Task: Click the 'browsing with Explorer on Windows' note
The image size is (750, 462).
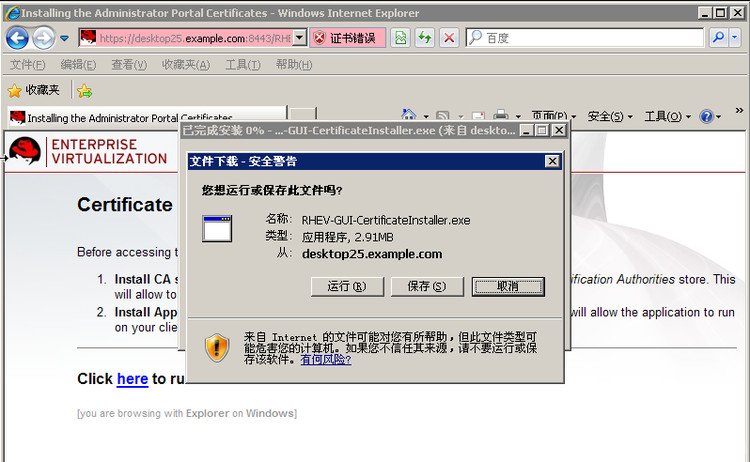Action: [x=187, y=413]
